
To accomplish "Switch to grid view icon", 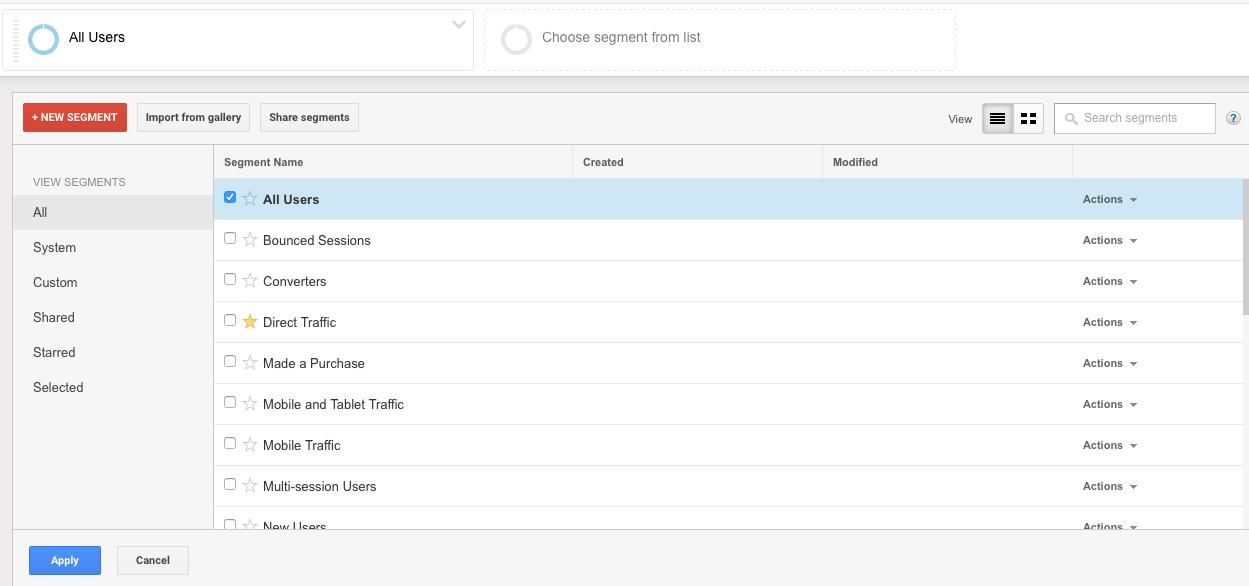I will [x=1028, y=118].
